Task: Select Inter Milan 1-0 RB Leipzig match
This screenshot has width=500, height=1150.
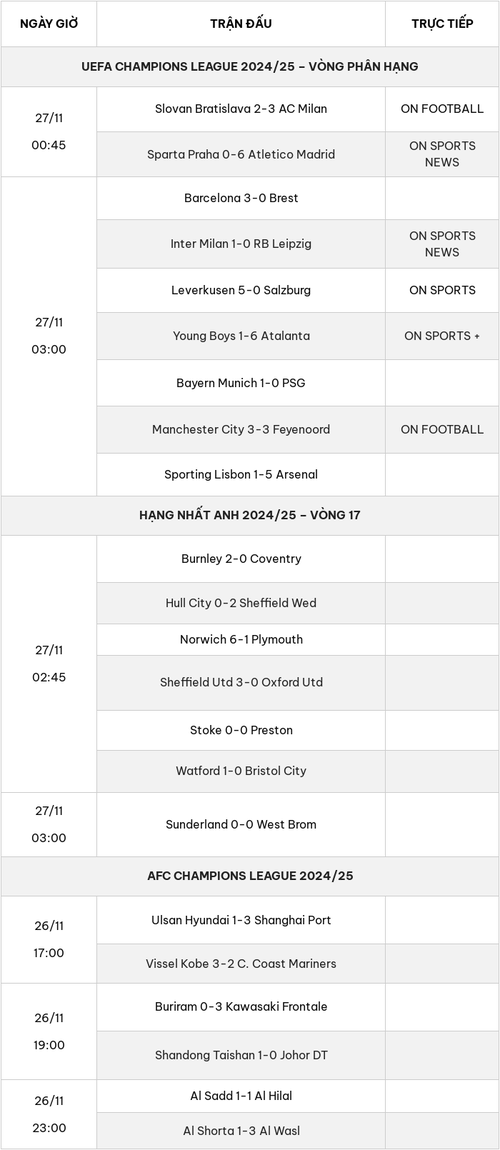Action: pyautogui.click(x=240, y=243)
